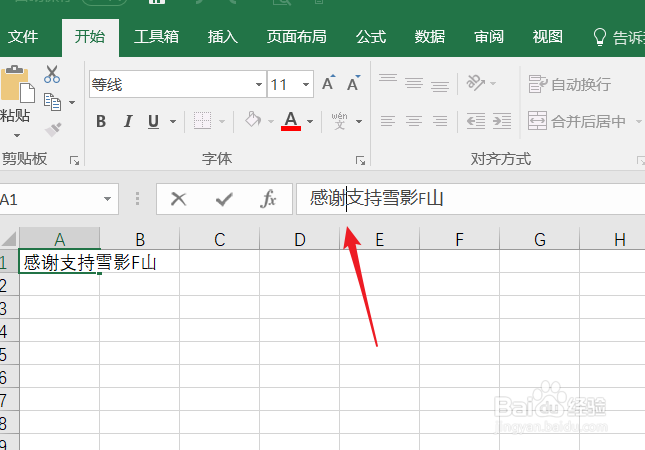The width and height of the screenshot is (645, 450).
Task: Expand phonetic guide dropdown arrow
Action: pyautogui.click(x=359, y=121)
